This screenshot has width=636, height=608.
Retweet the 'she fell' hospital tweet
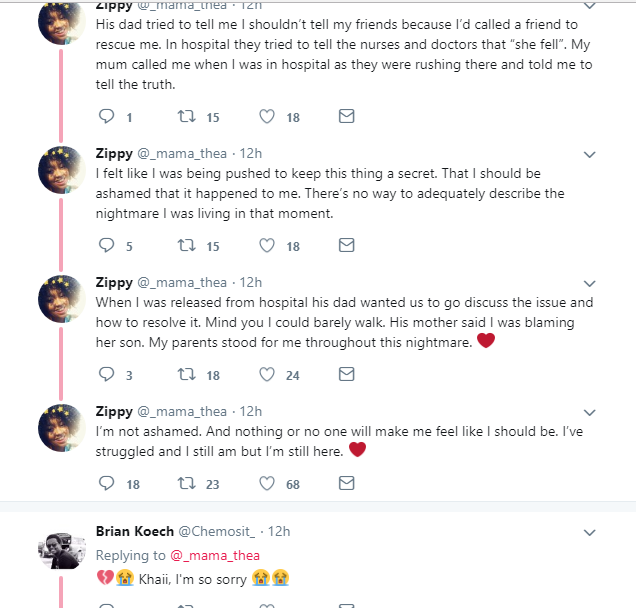pos(185,117)
